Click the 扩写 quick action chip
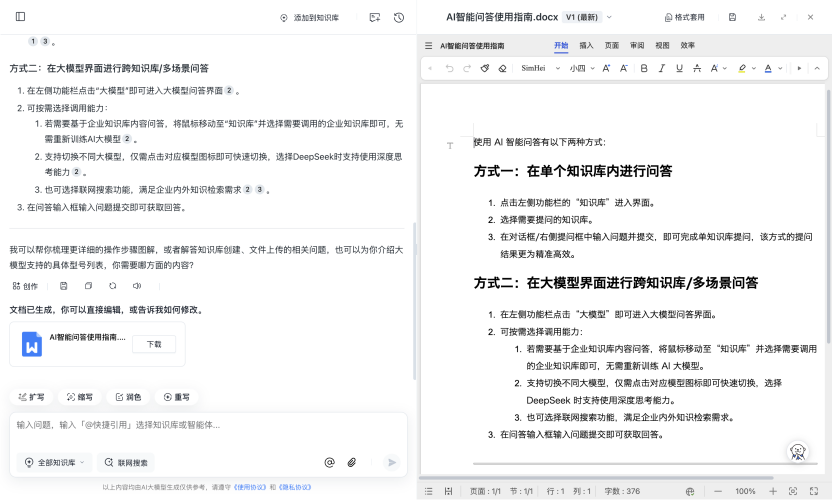Viewport: 832px width, 500px height. tap(31, 397)
